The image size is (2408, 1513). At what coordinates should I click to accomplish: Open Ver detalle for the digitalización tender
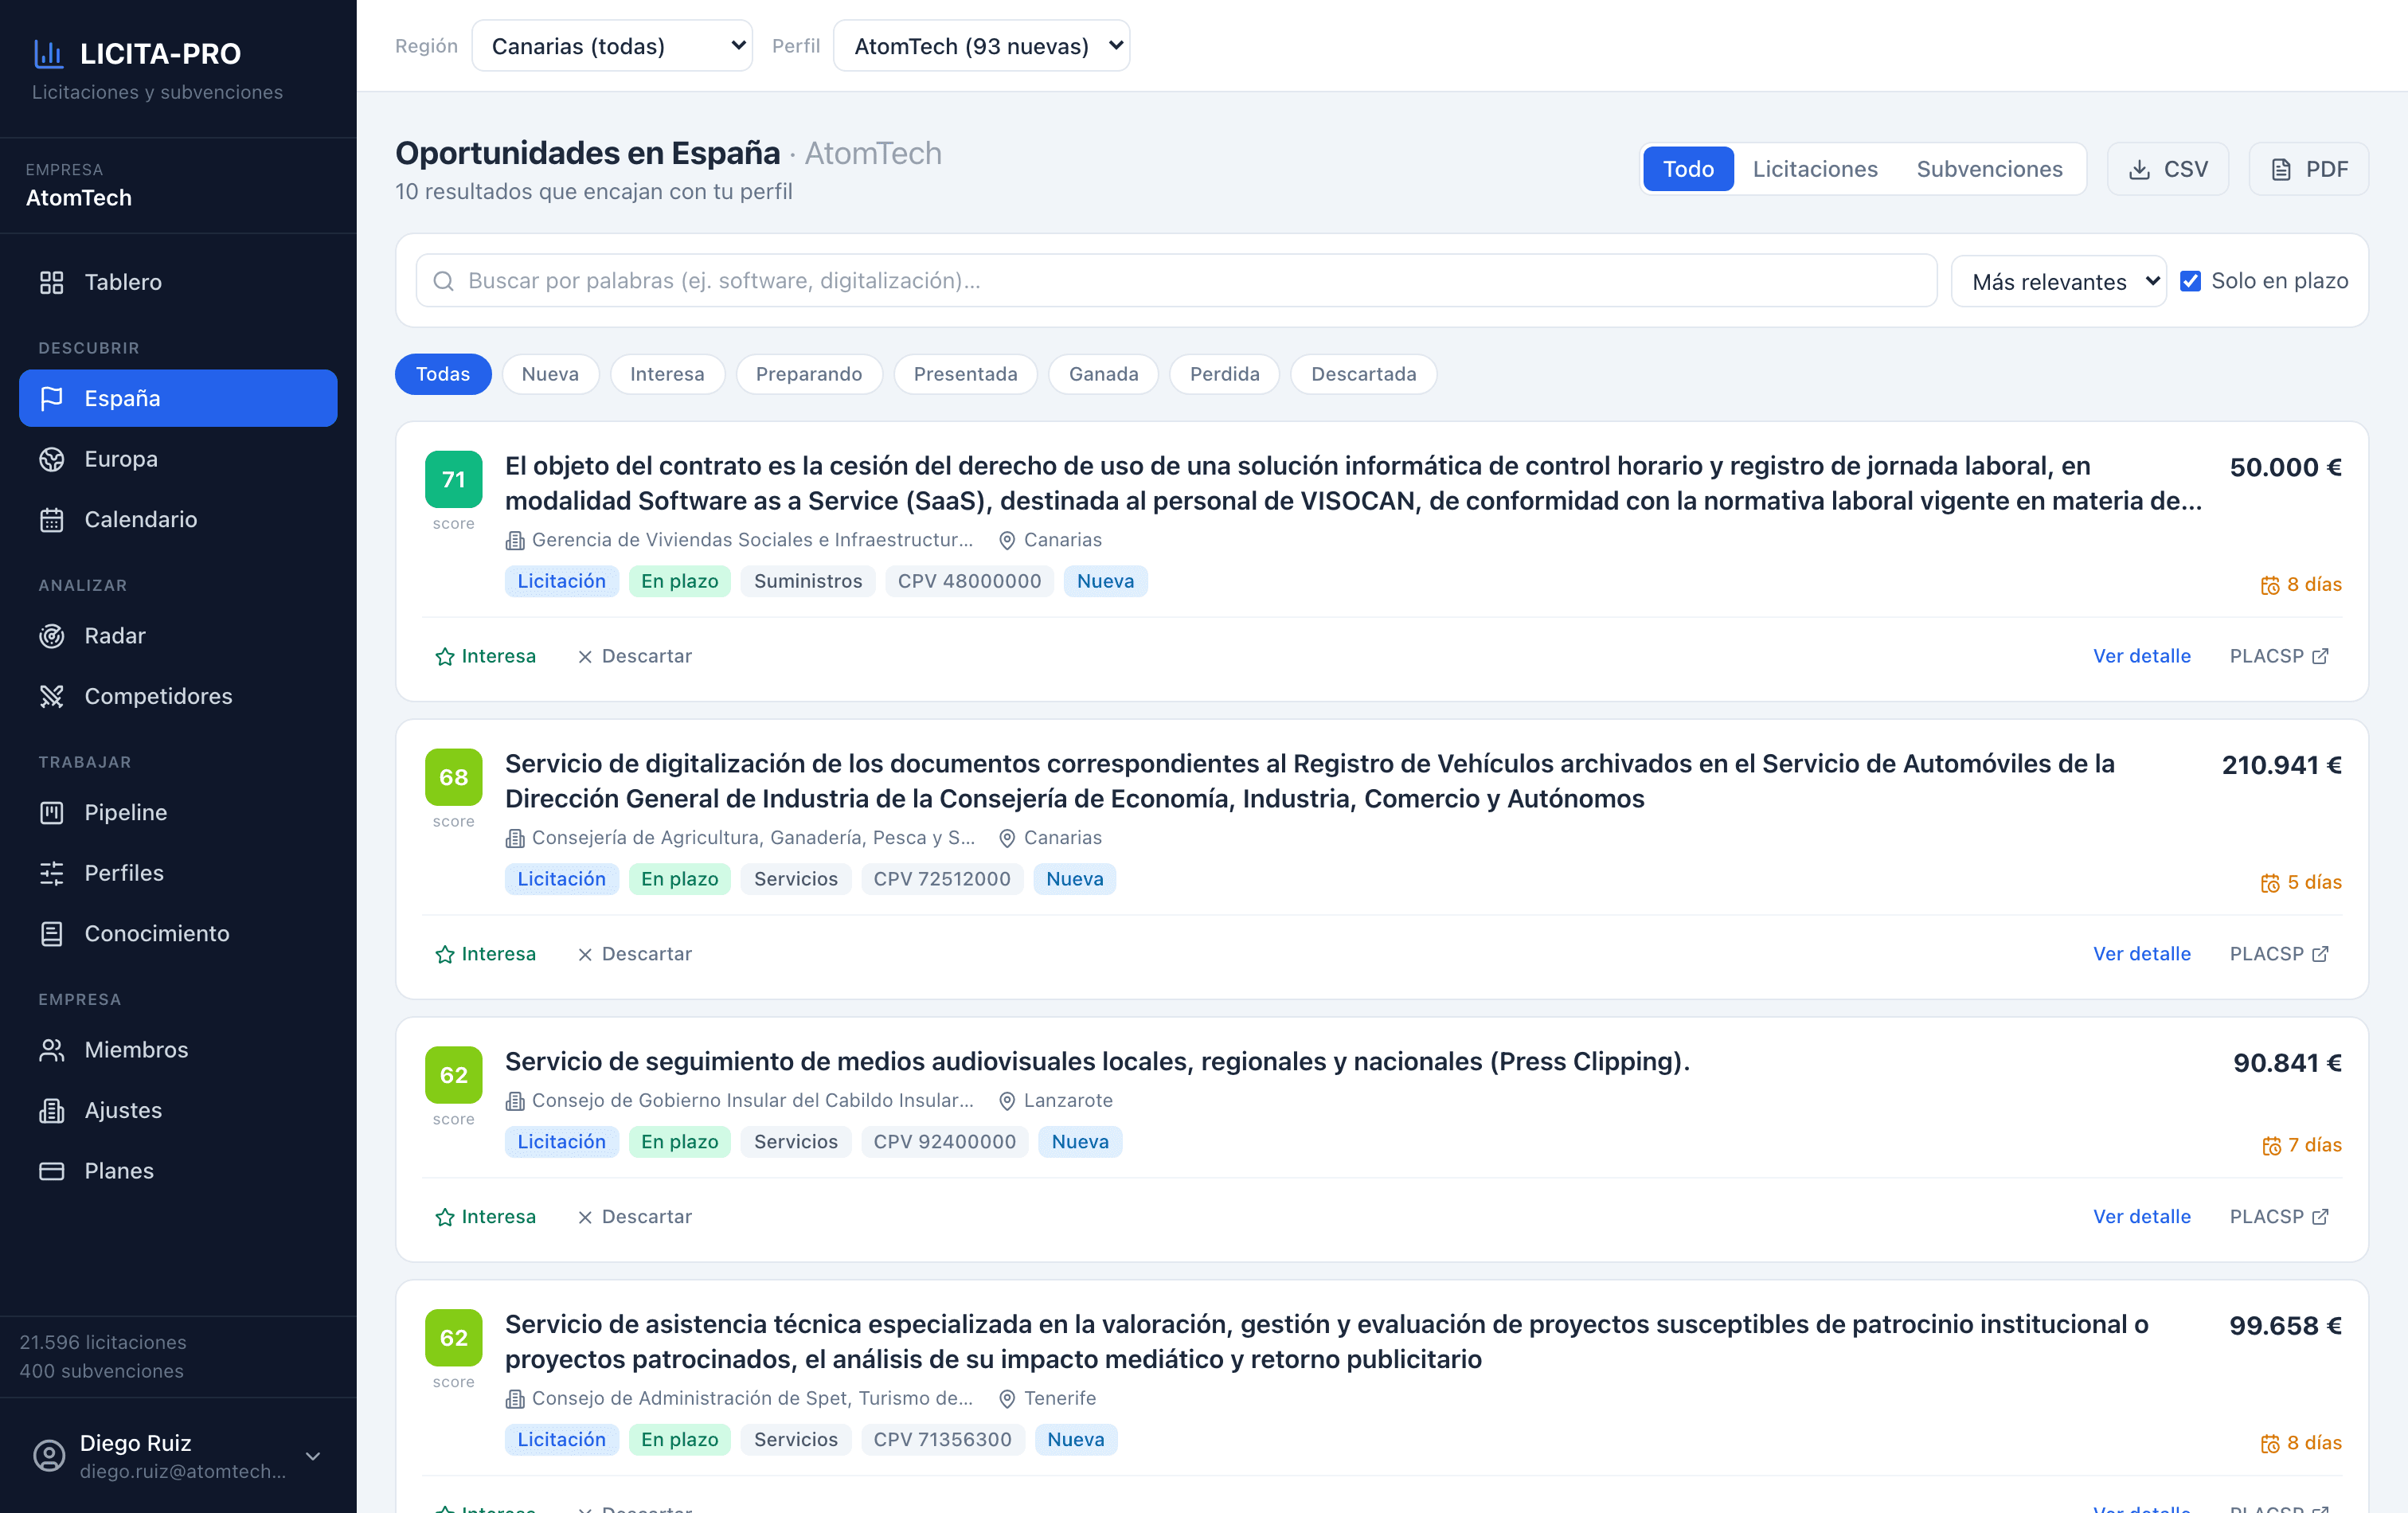click(x=2142, y=954)
